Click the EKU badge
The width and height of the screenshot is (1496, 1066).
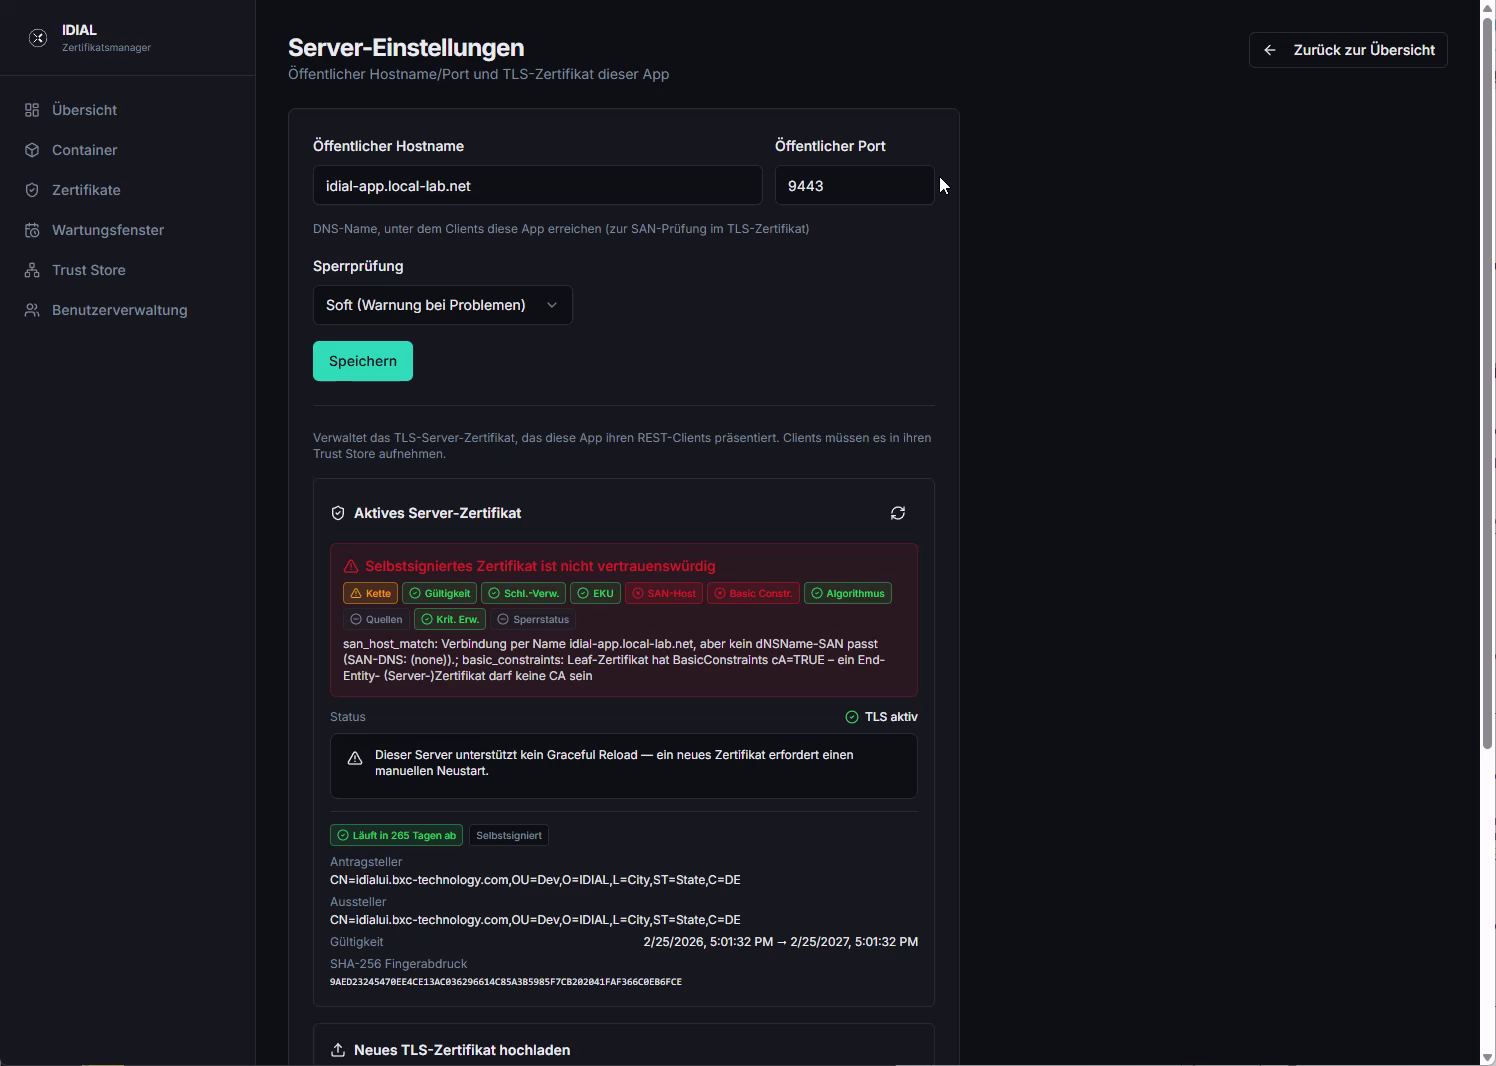[596, 593]
